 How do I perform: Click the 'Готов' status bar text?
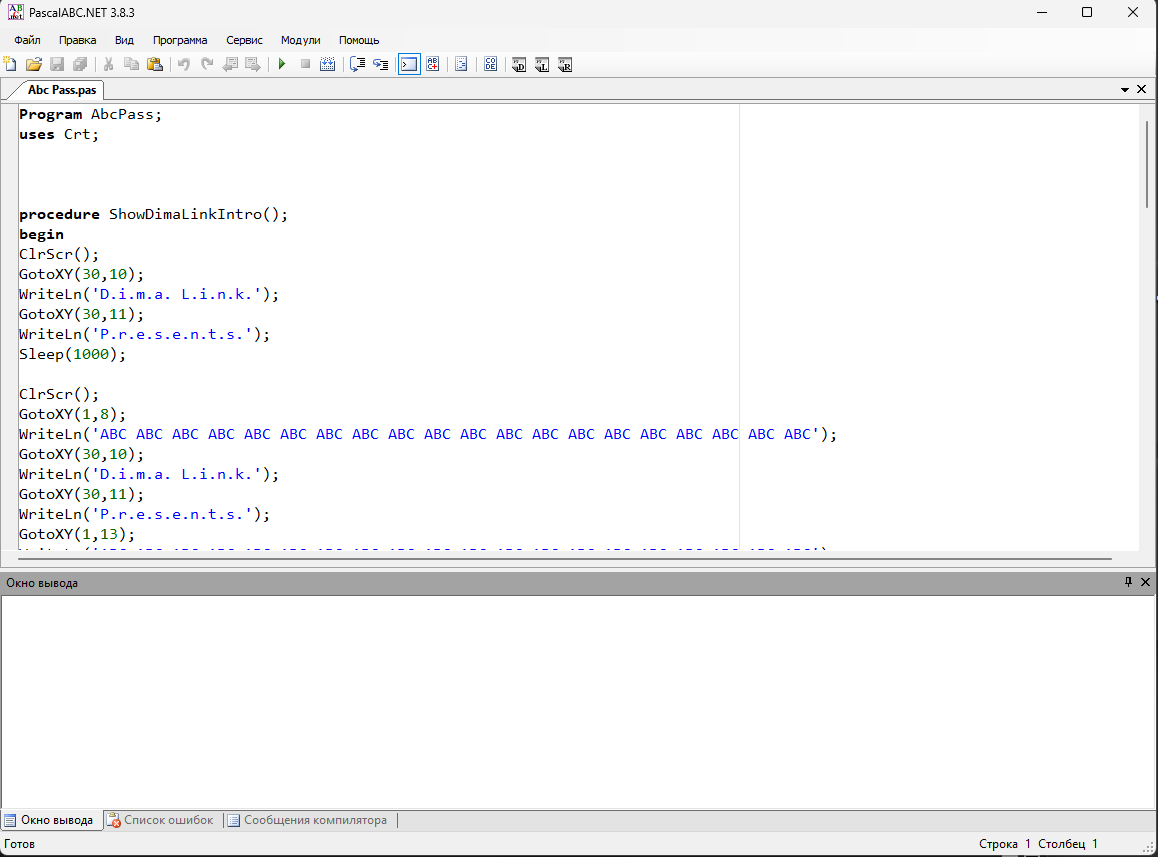[x=19, y=844]
